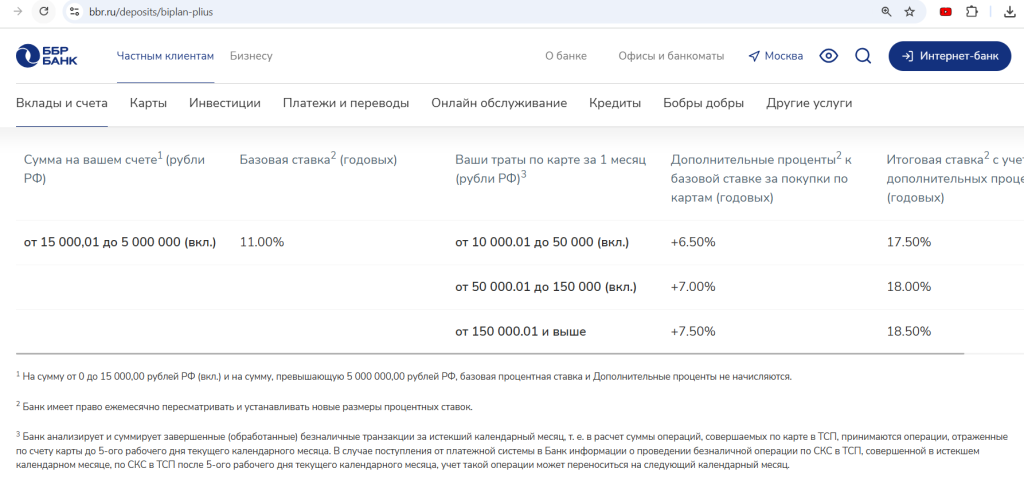Click the +7.00% cell
1024x480 pixels.
click(693, 287)
